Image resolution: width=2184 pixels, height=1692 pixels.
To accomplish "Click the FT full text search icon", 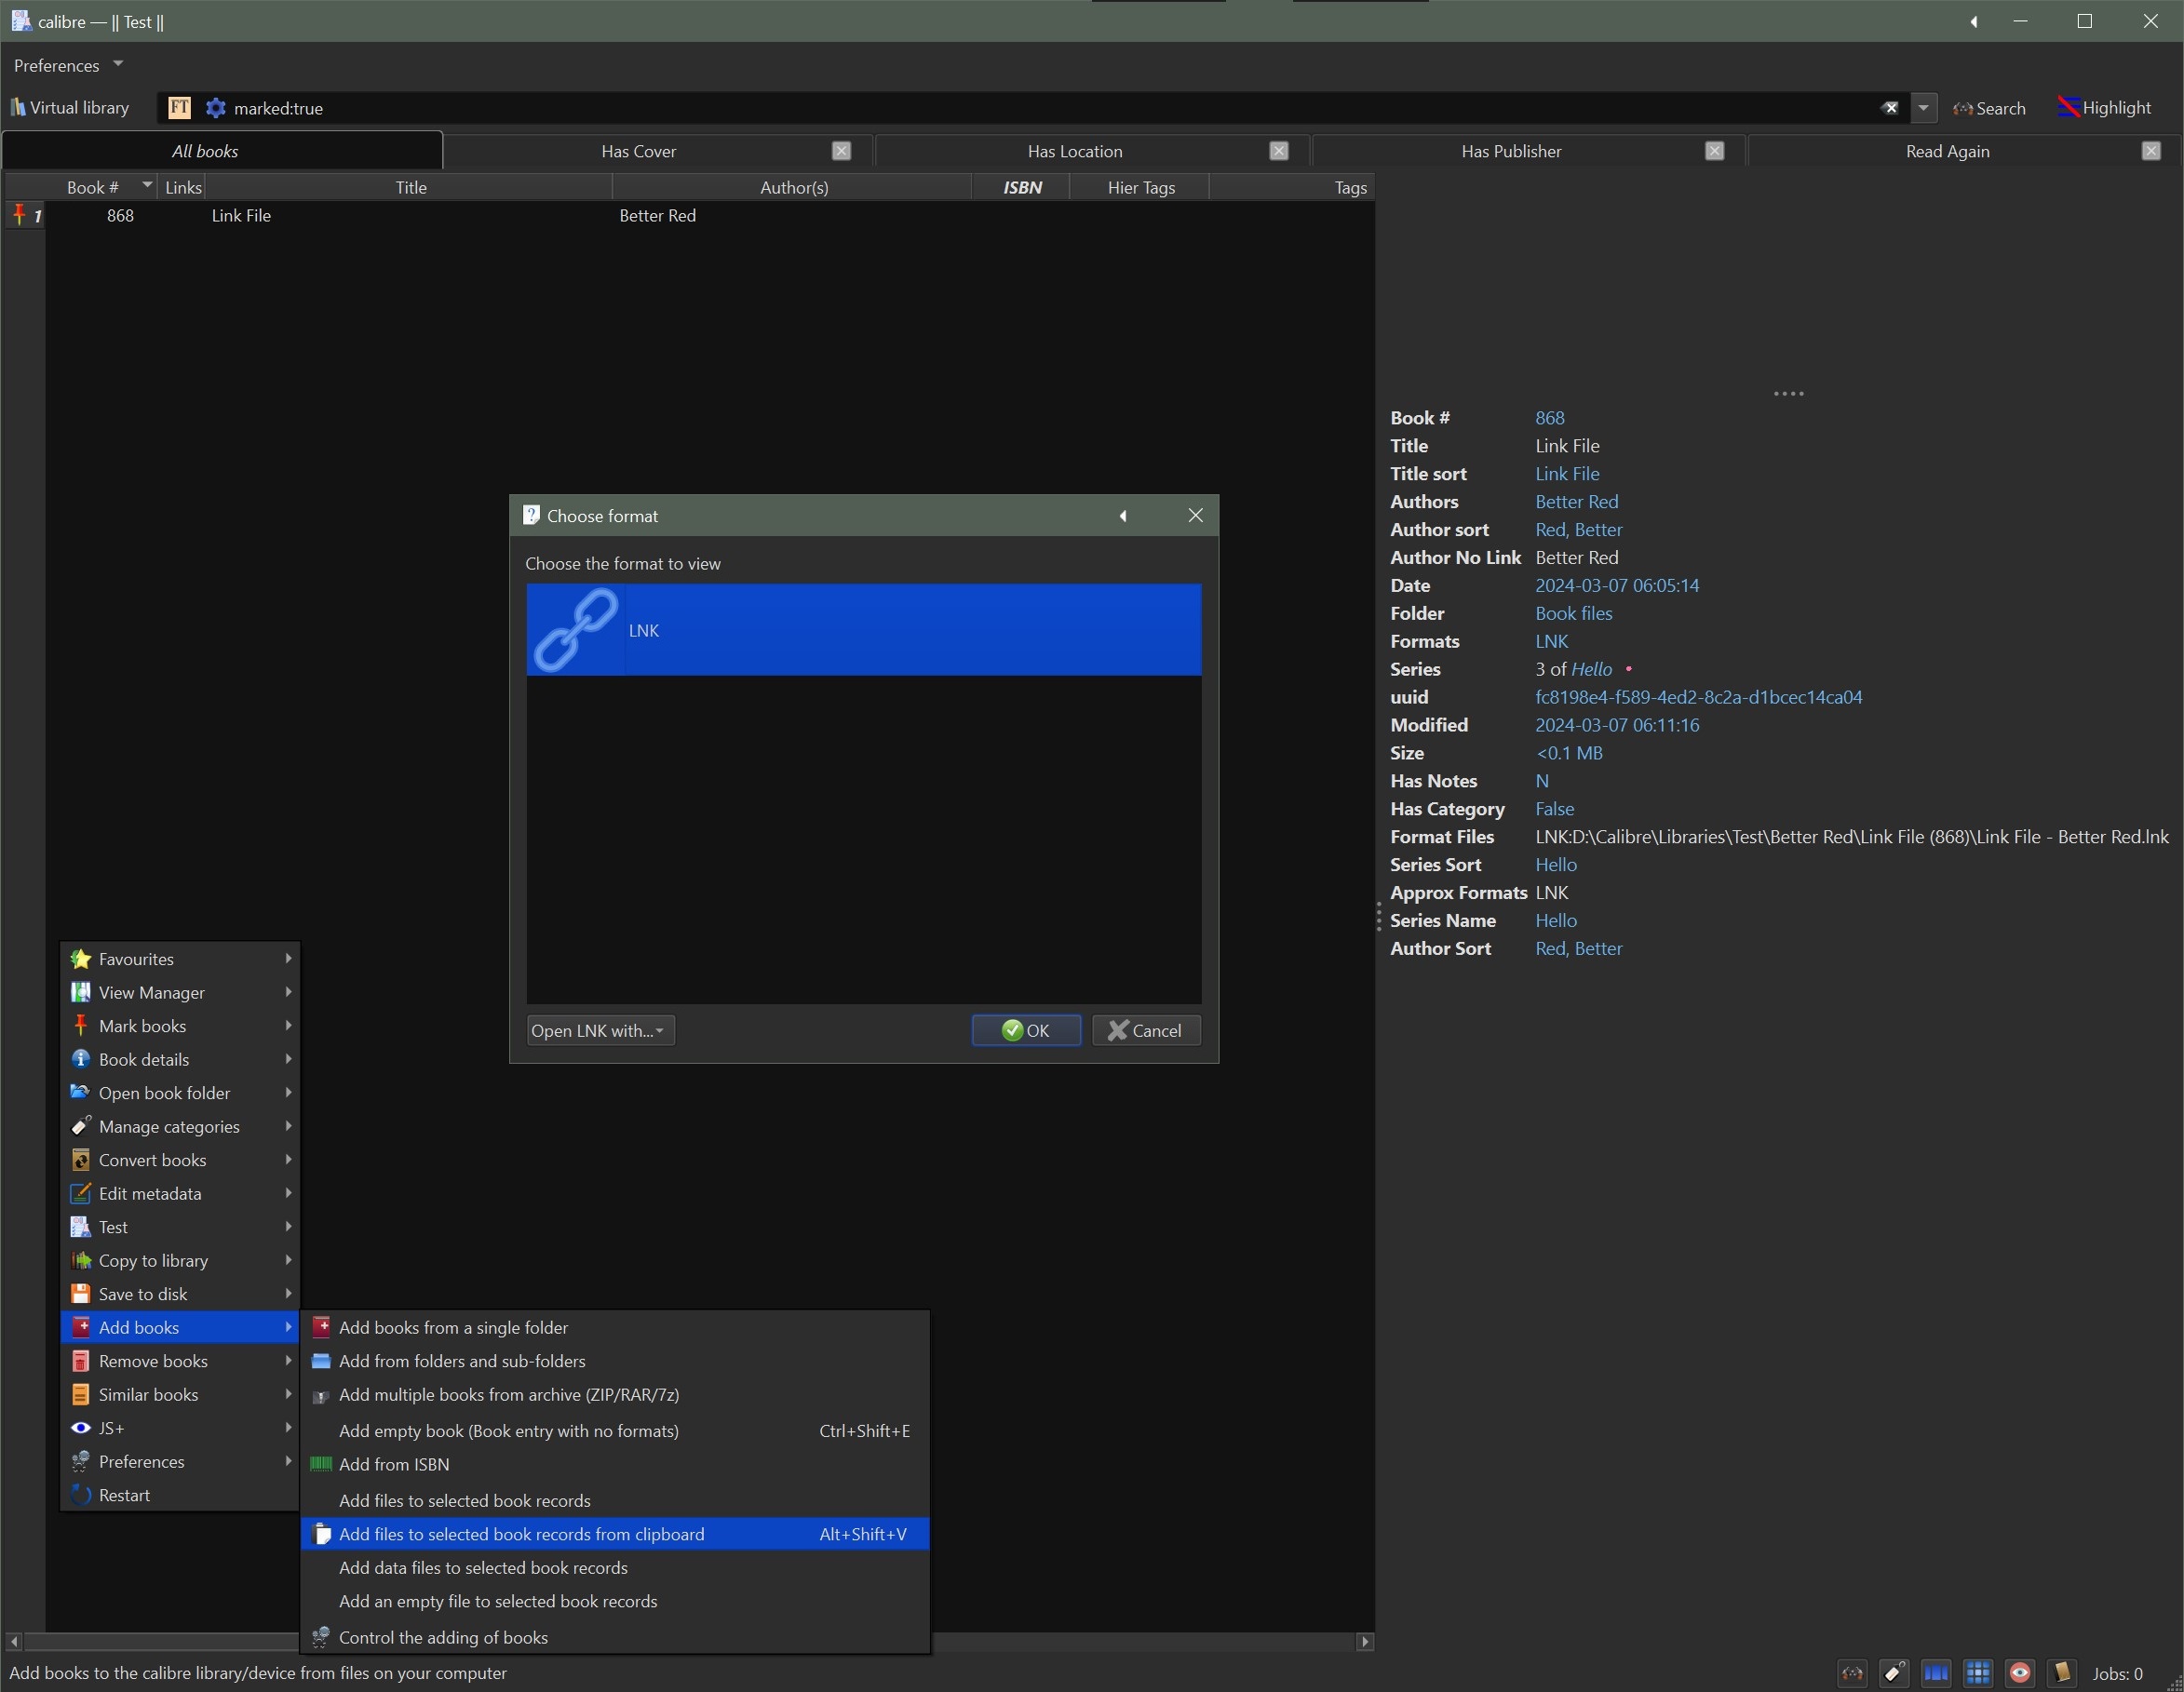I will (179, 108).
